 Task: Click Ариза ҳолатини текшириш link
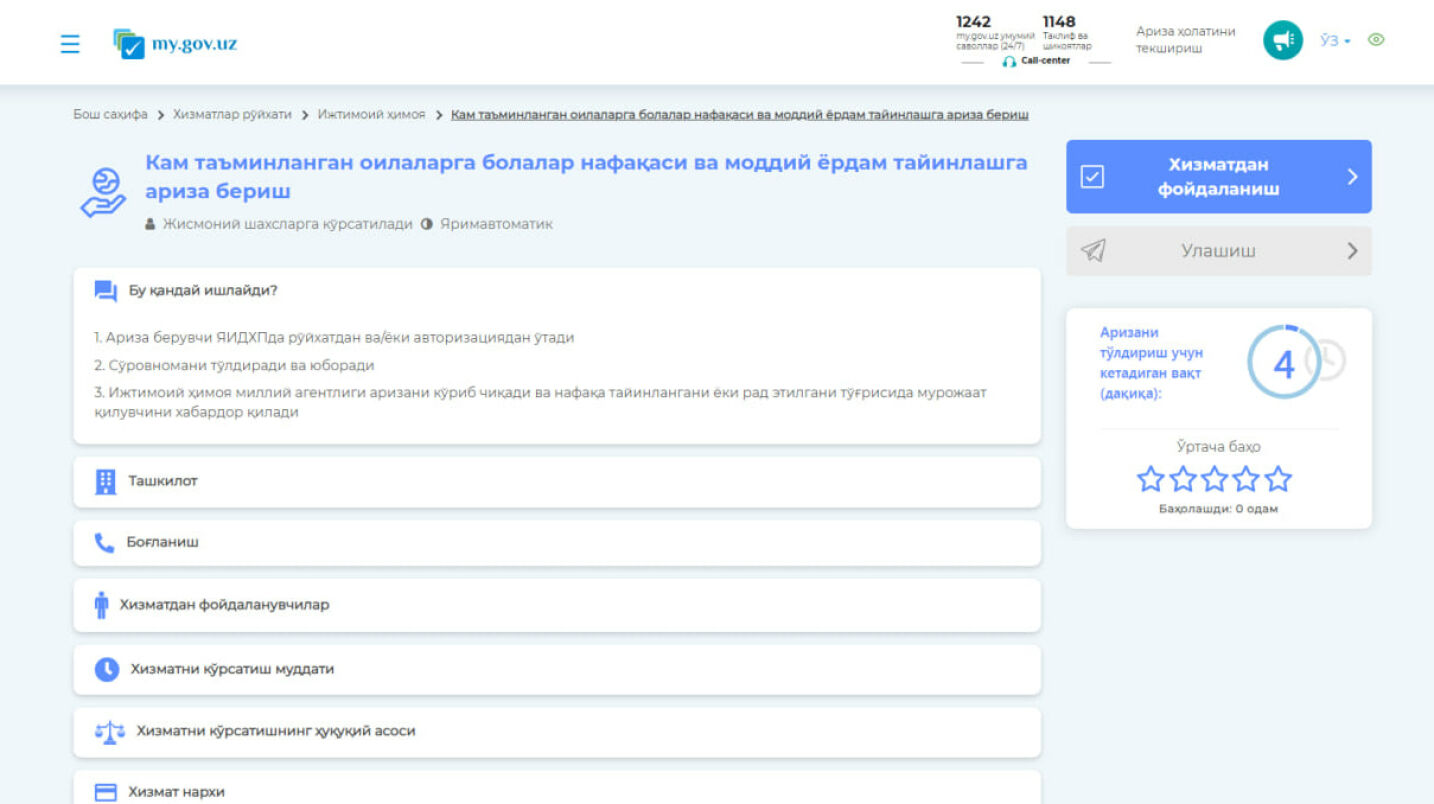[x=1185, y=40]
